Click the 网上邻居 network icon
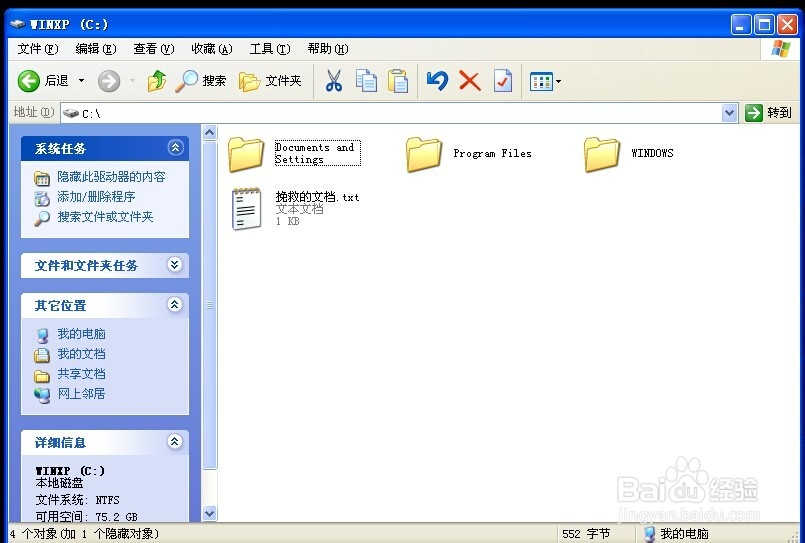The image size is (805, 543). 42,395
